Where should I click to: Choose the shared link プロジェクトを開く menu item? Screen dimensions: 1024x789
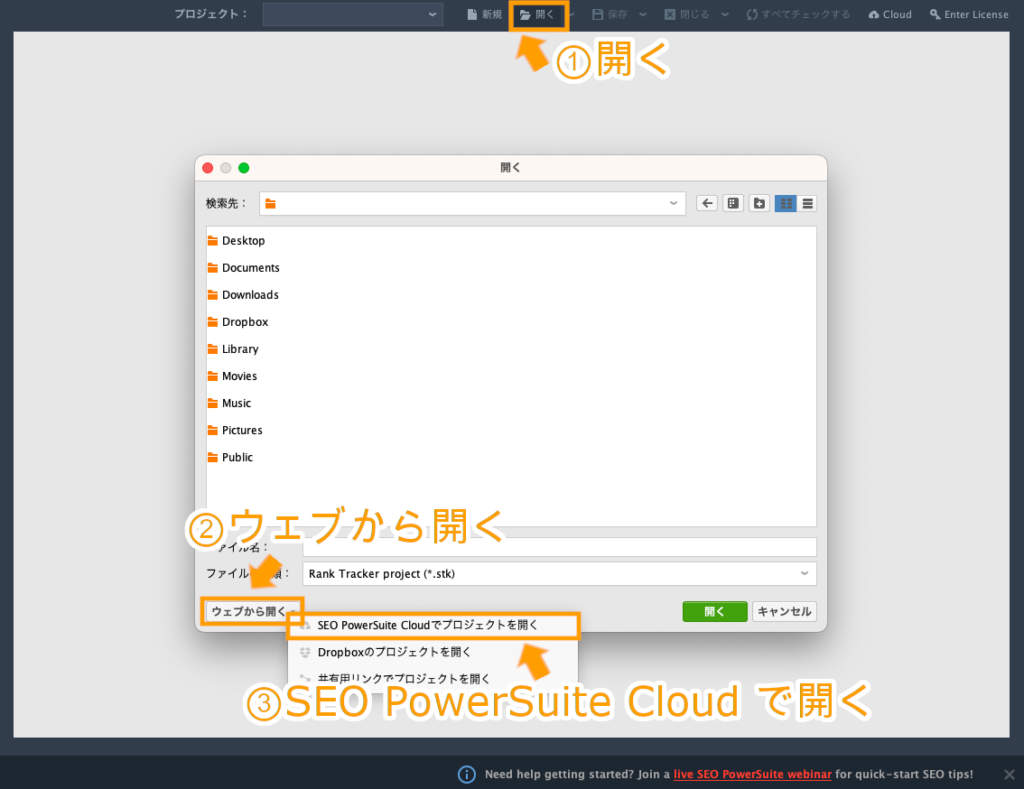[433, 678]
